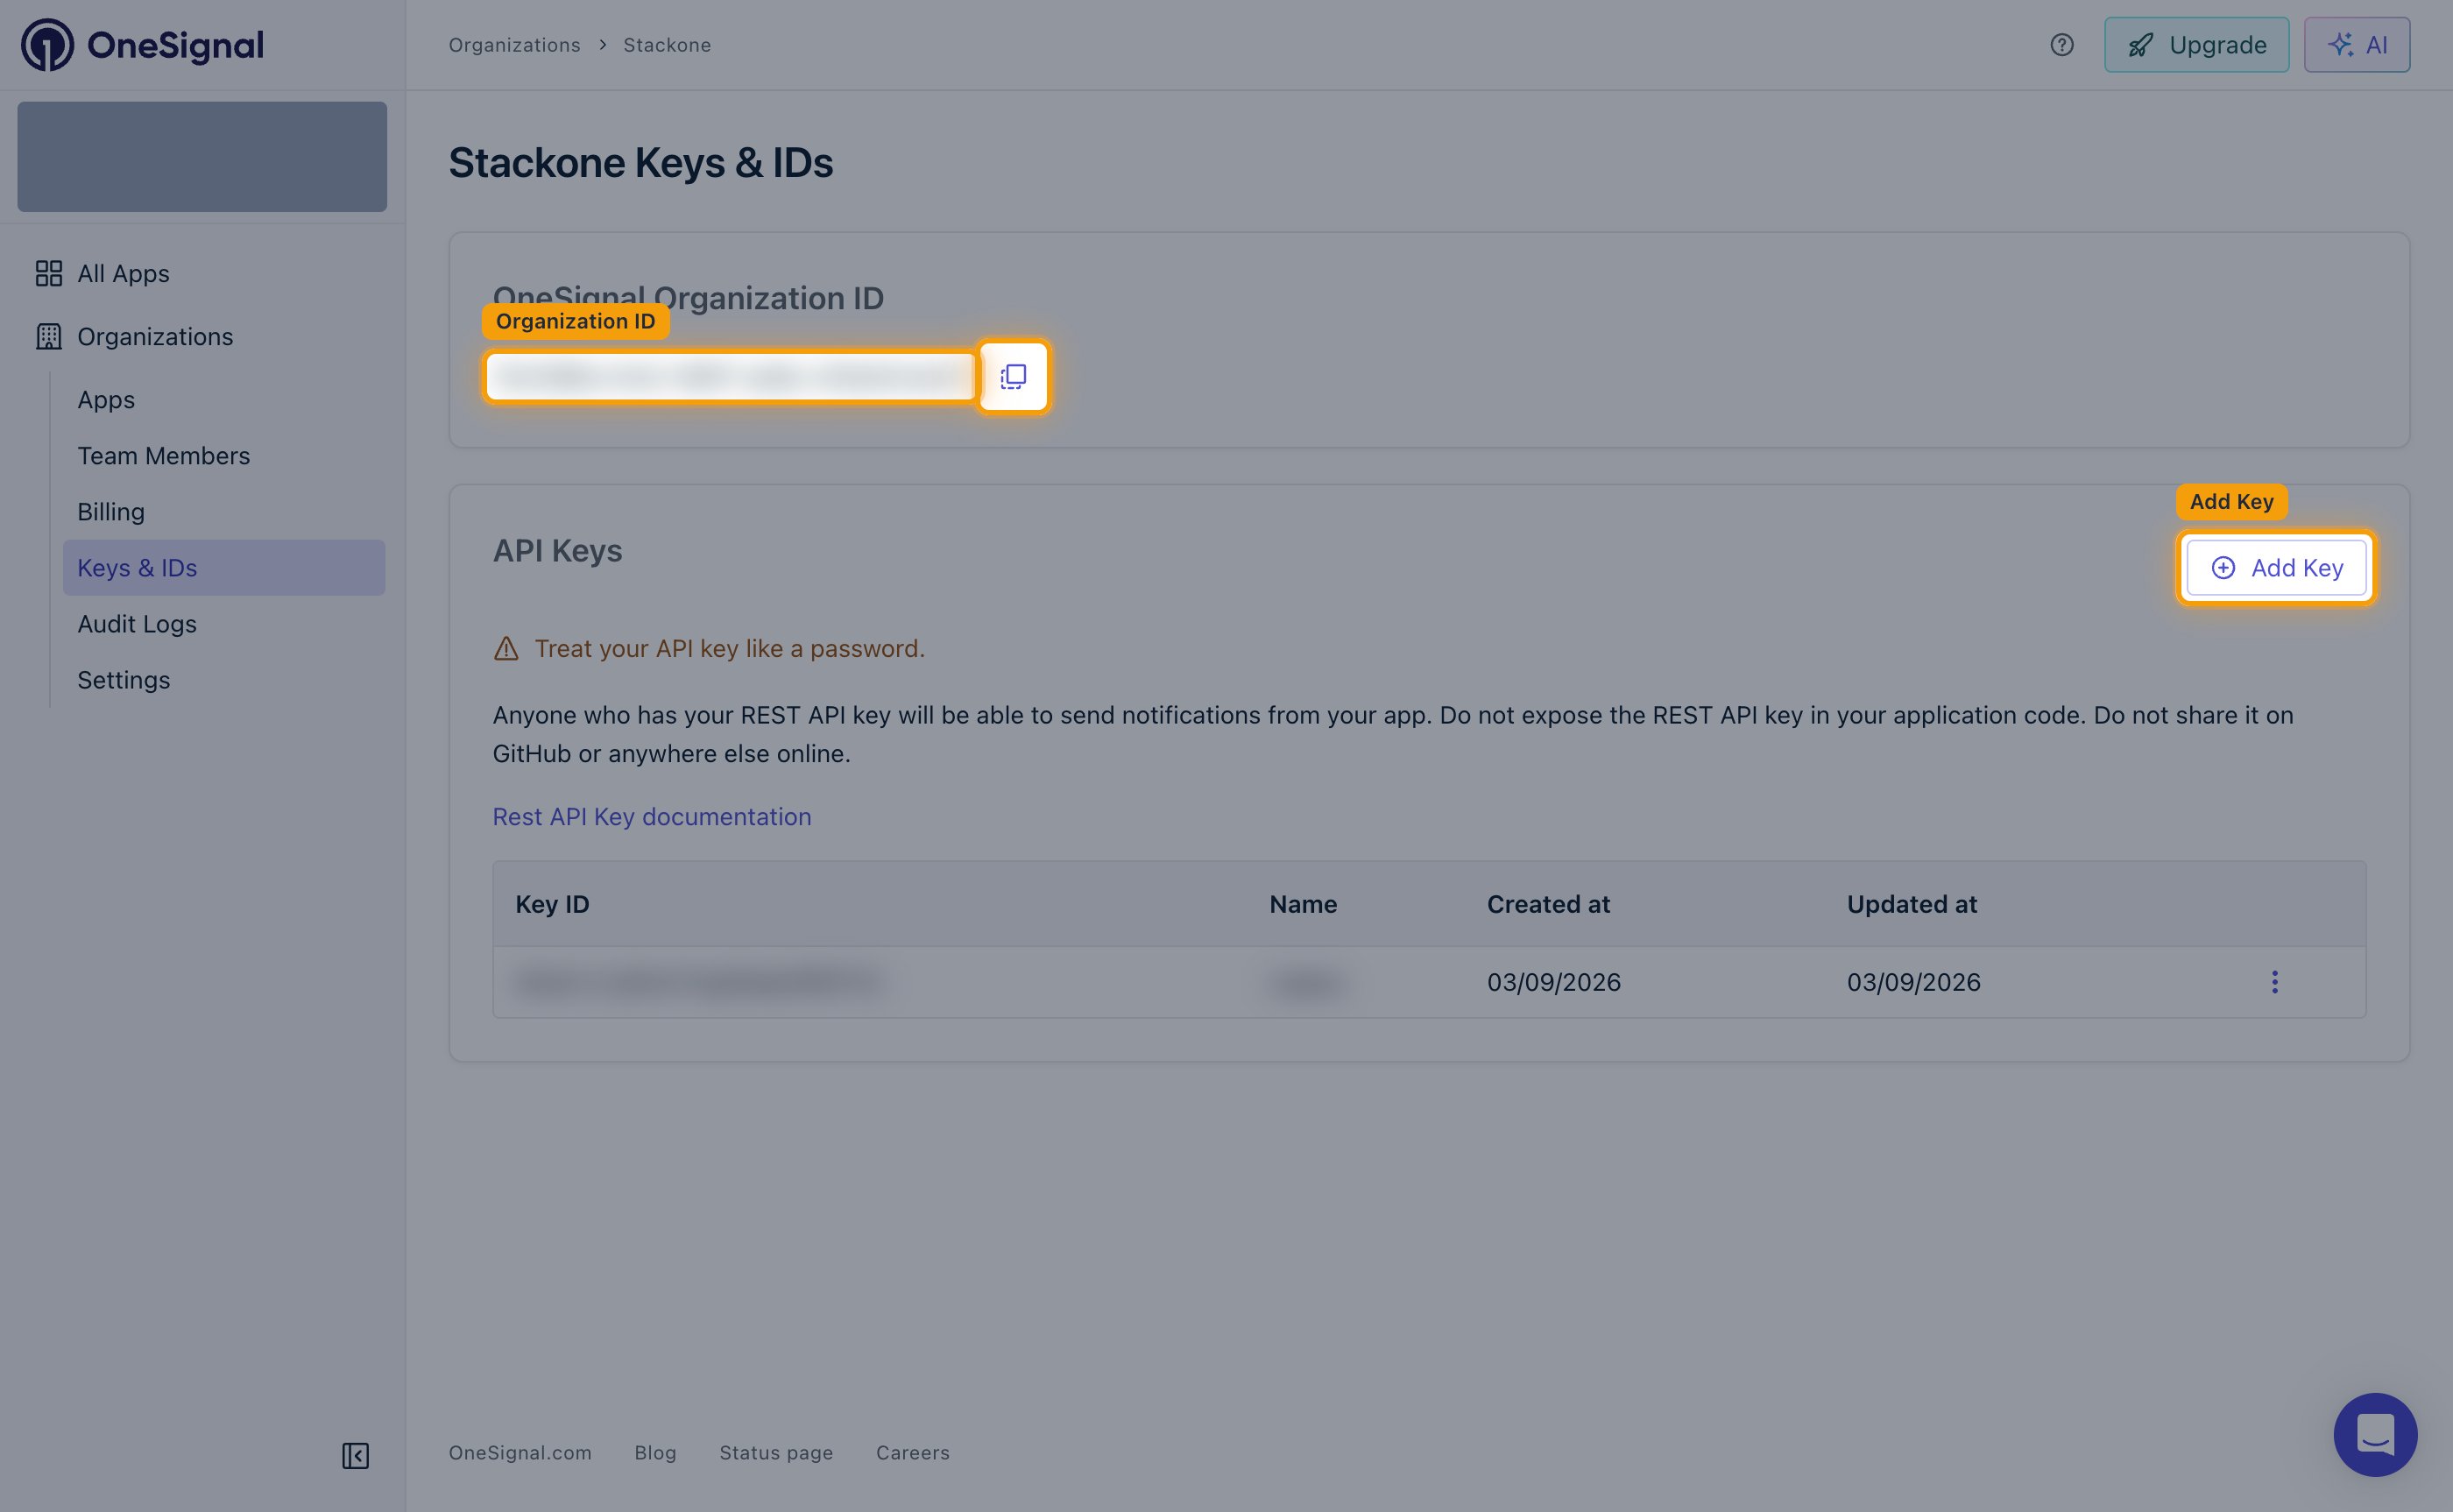
Task: Select Apps under Organizations
Action: (106, 399)
